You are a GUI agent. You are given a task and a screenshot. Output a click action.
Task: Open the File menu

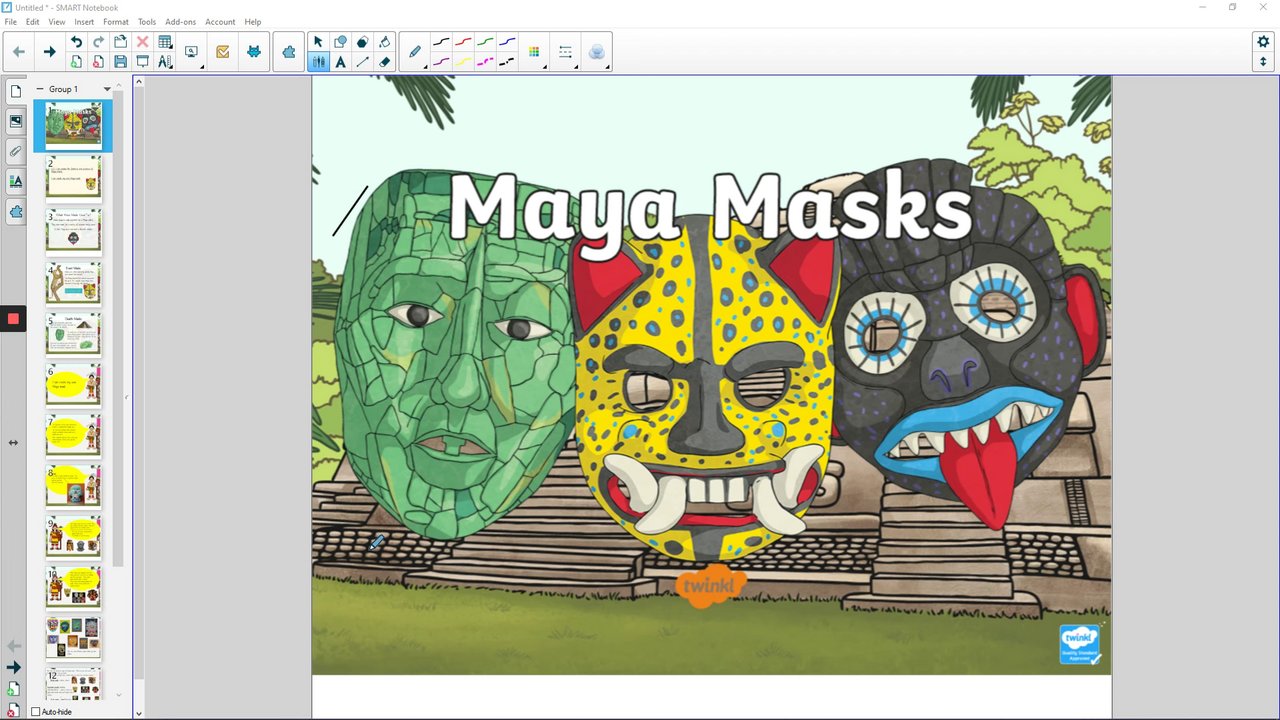(11, 22)
